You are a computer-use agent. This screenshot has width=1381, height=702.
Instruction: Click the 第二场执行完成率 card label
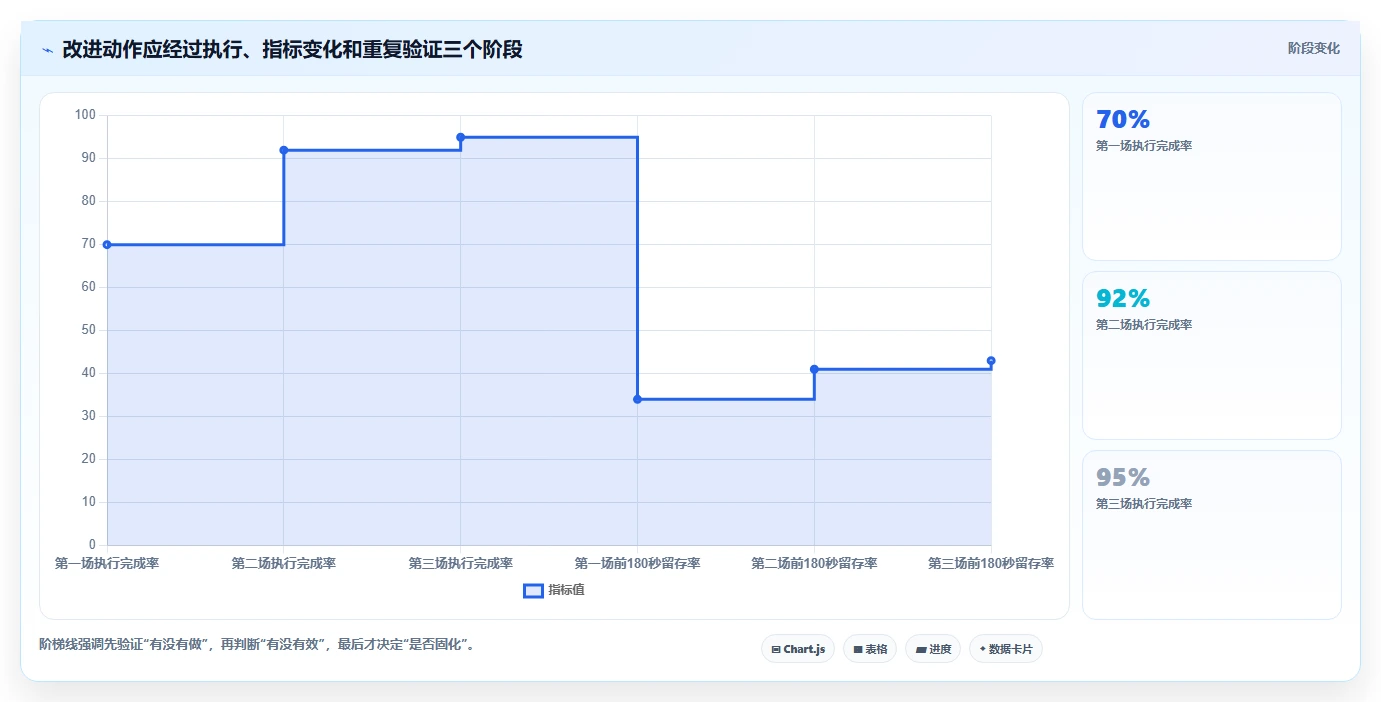click(1144, 325)
